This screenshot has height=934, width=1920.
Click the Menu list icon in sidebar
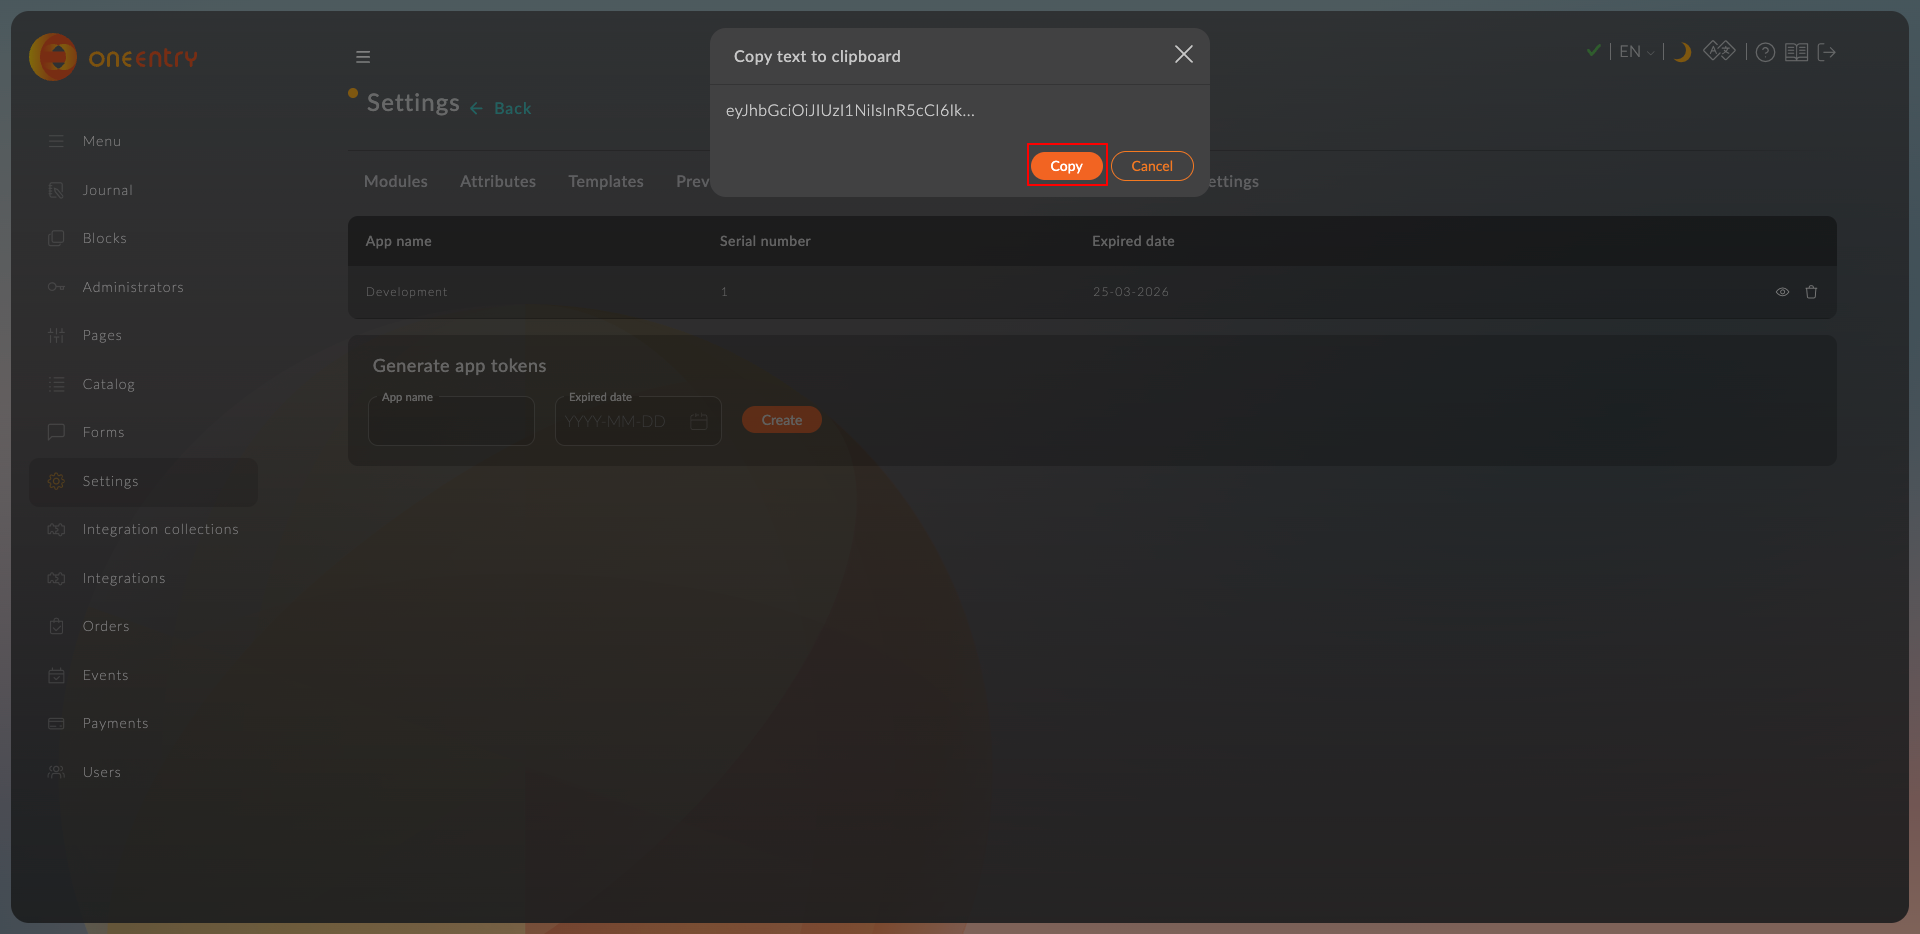[56, 141]
